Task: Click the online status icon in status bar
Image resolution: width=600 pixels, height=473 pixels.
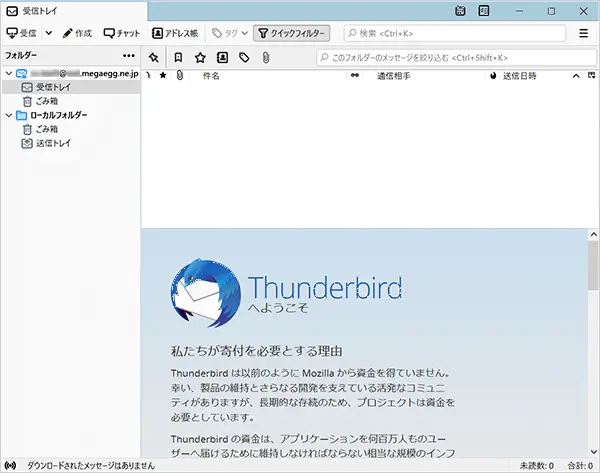Action: point(10,465)
